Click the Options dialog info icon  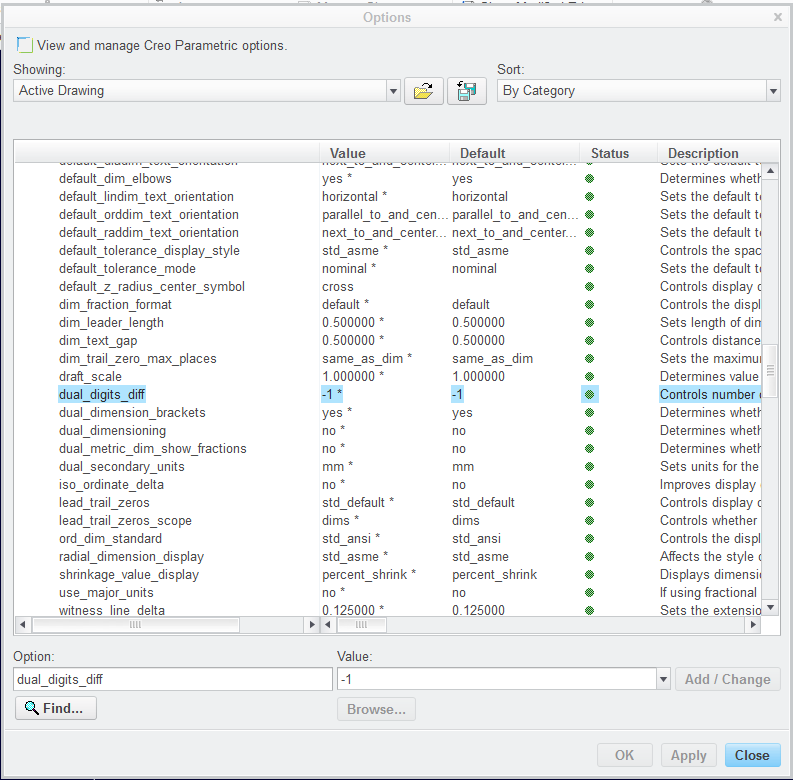coord(24,45)
